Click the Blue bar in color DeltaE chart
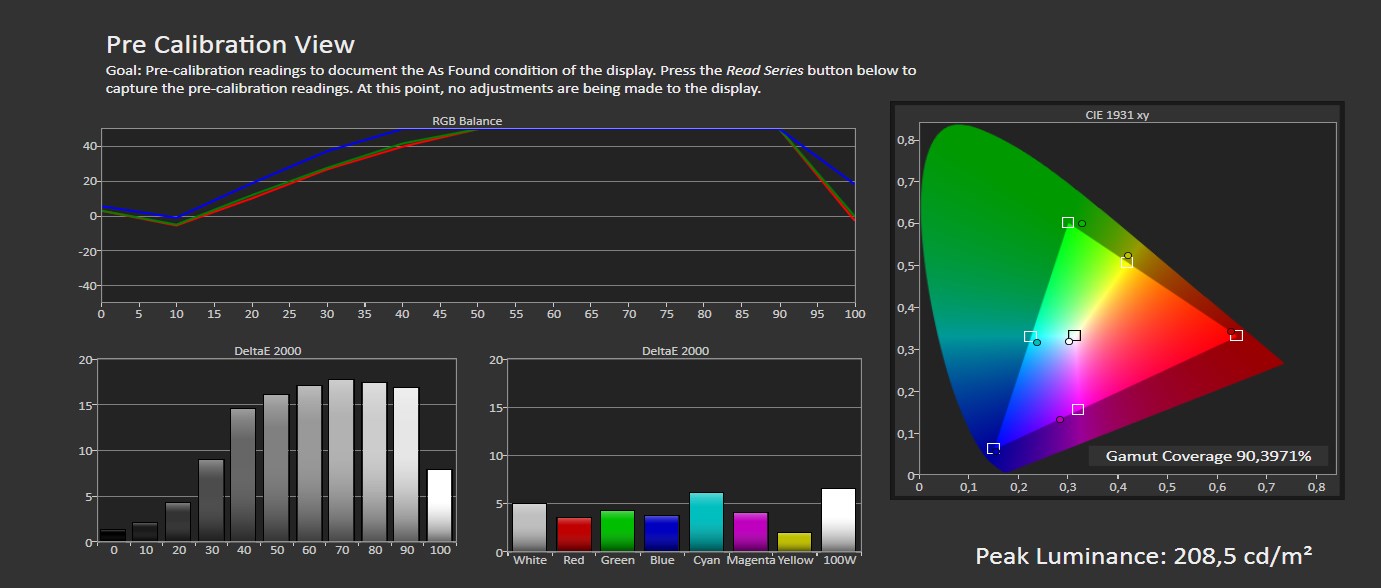1381x588 pixels. point(662,533)
